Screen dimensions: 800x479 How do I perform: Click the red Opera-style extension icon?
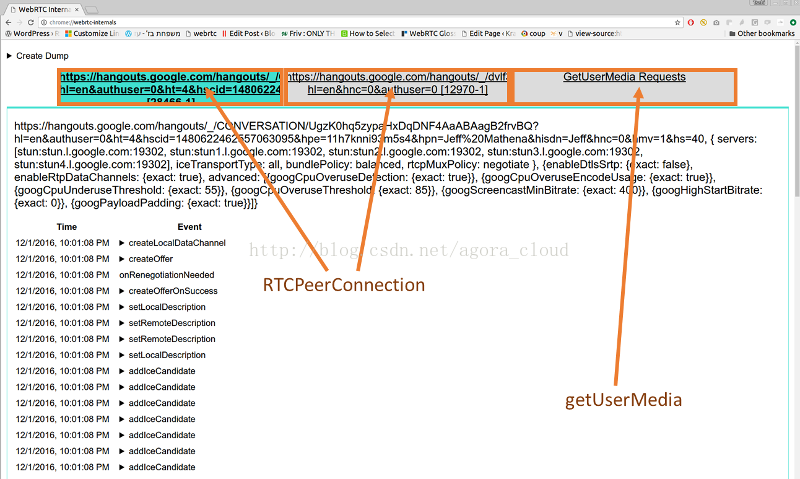click(x=691, y=22)
